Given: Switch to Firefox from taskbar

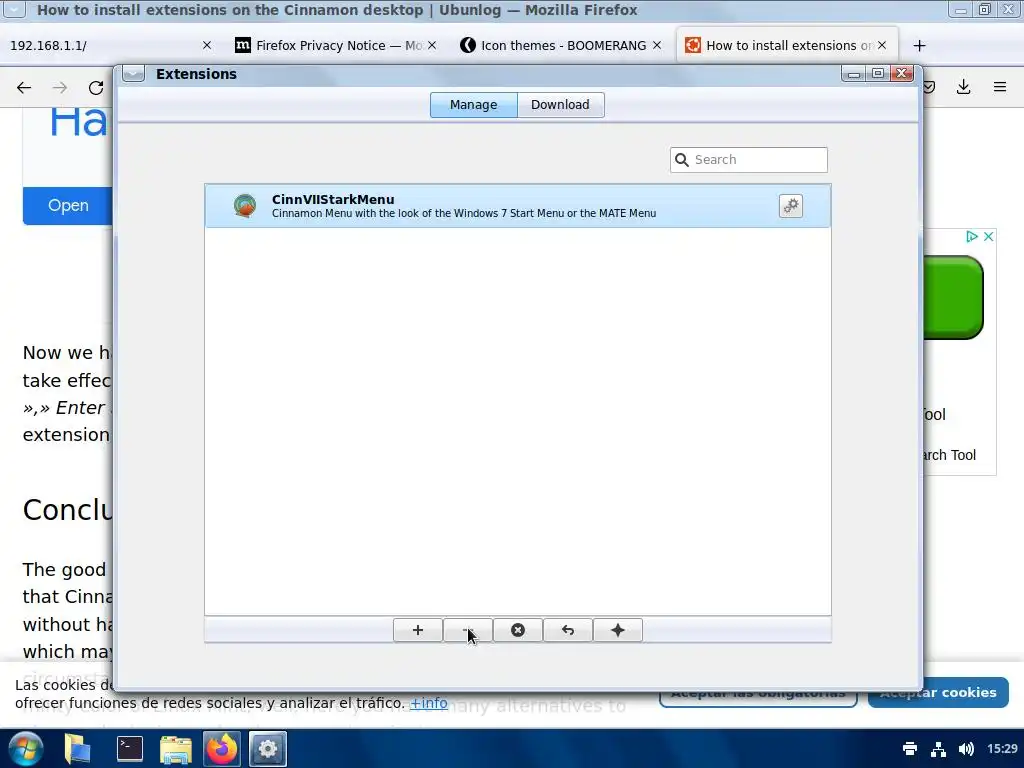Looking at the screenshot, I should point(221,748).
